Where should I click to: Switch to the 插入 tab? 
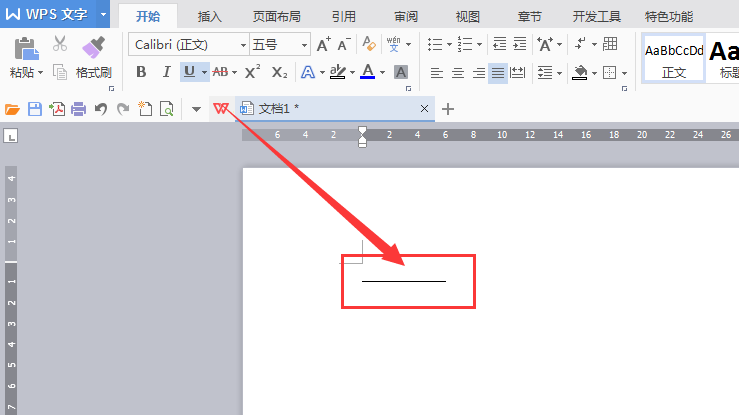click(209, 16)
